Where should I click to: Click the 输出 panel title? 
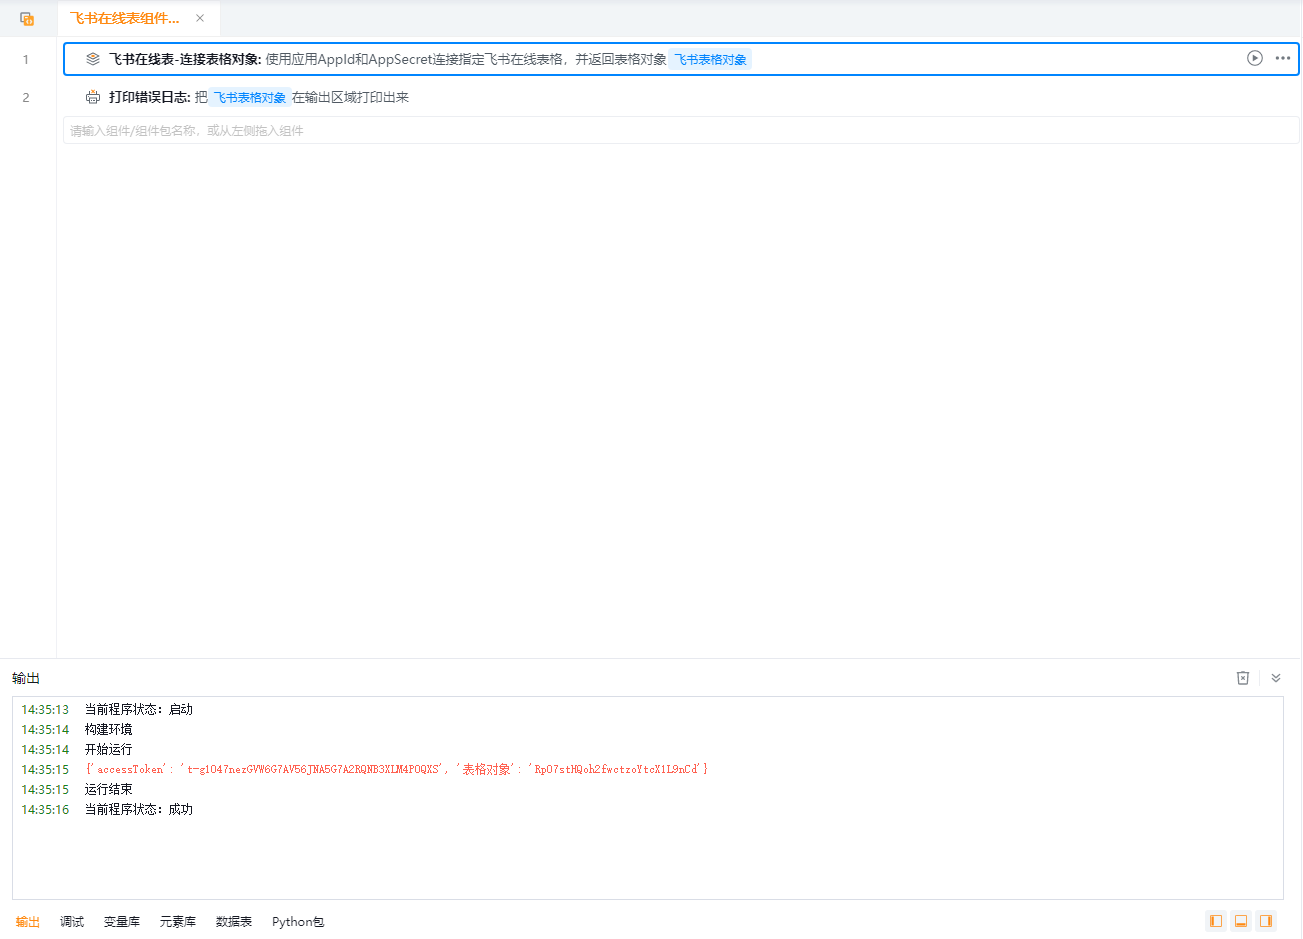(26, 678)
